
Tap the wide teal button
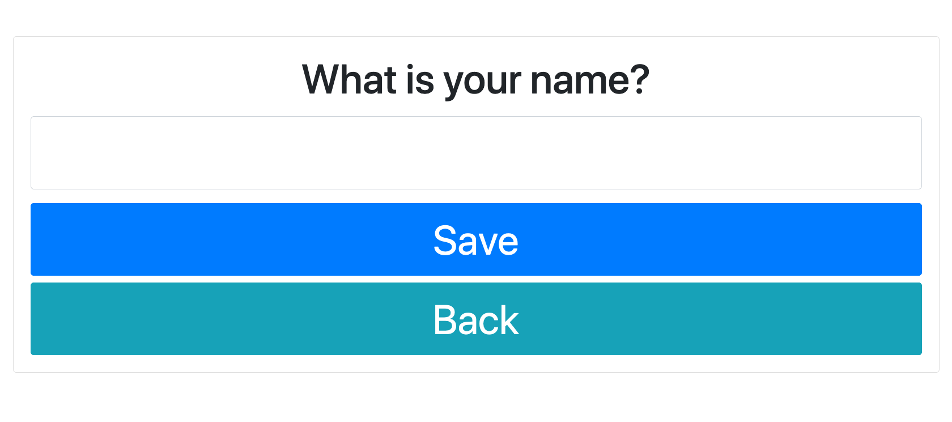(475, 319)
